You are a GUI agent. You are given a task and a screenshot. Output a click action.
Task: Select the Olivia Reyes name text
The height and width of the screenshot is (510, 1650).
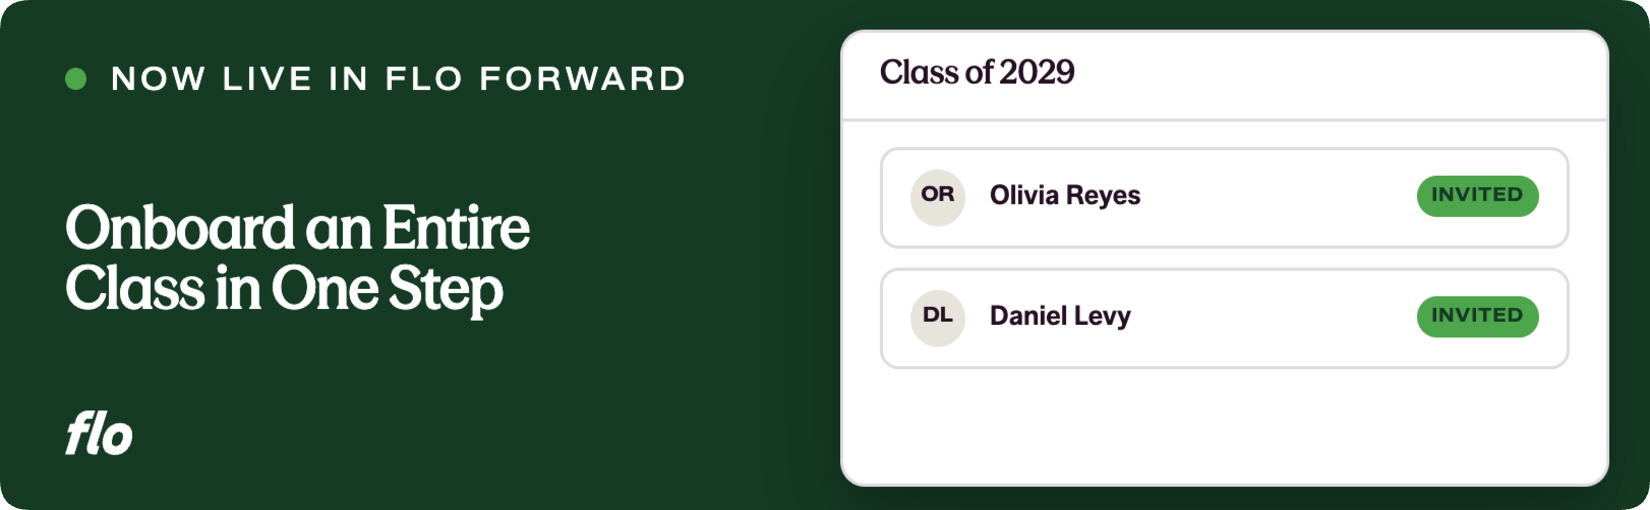(x=1065, y=196)
